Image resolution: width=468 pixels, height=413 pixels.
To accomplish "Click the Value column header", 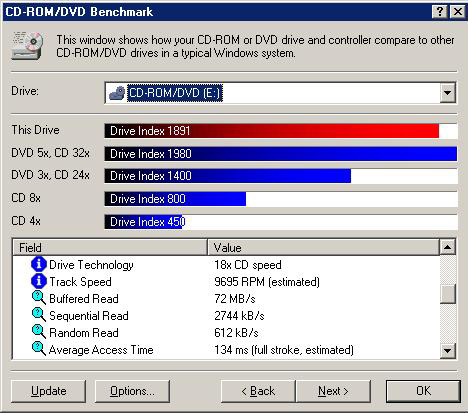I will (323, 248).
